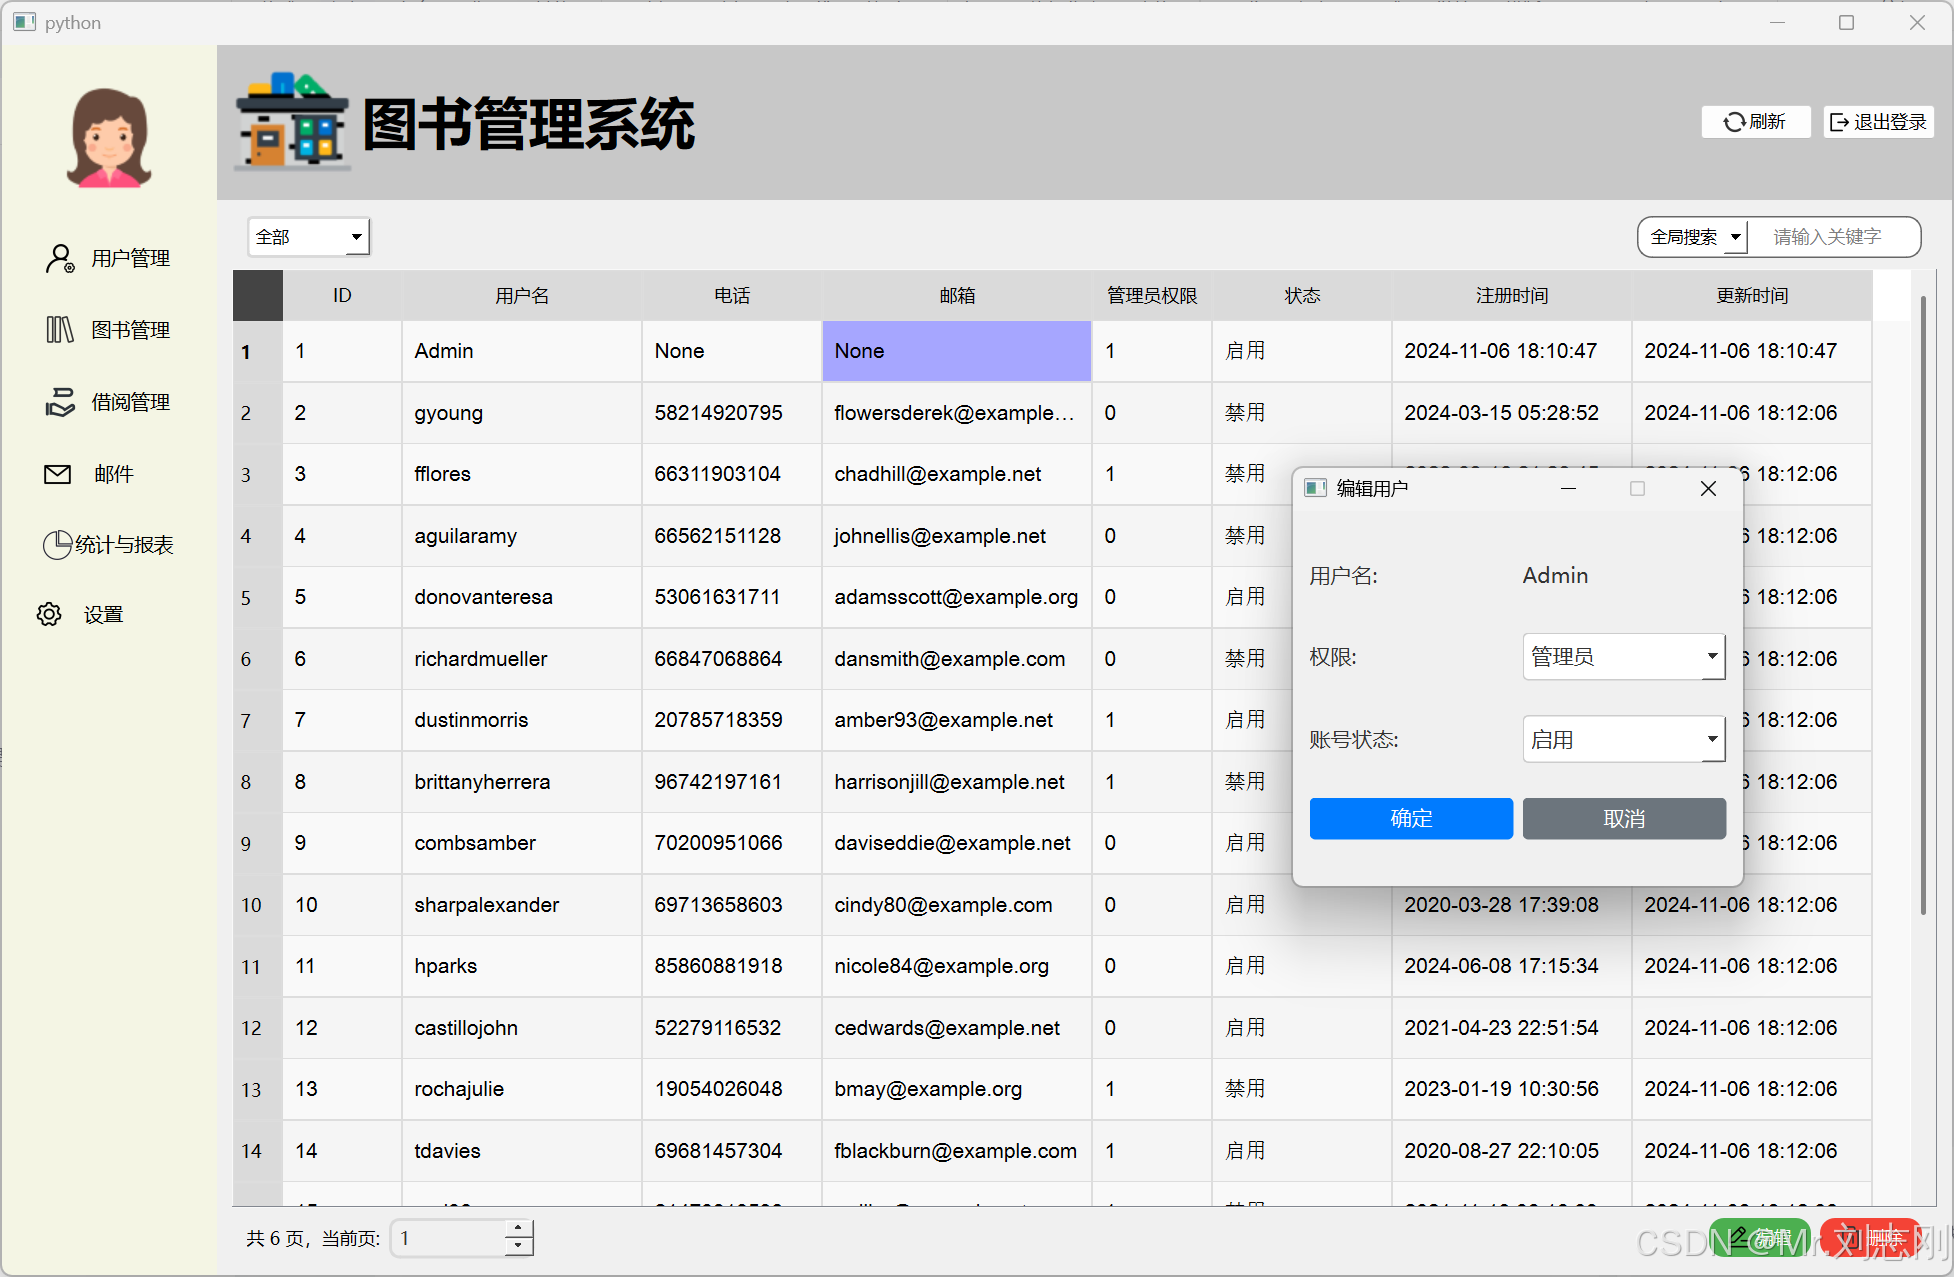This screenshot has height=1277, width=1954.
Task: Open the 账号状态 启用 combo box
Action: [x=1623, y=740]
